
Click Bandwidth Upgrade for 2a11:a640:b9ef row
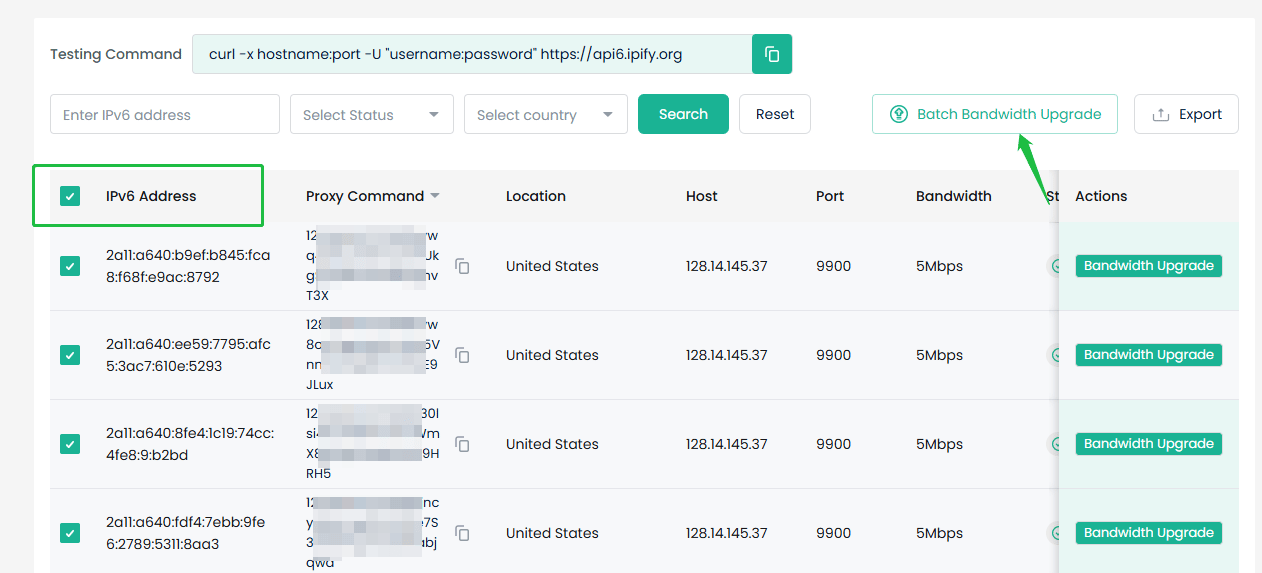coord(1149,266)
